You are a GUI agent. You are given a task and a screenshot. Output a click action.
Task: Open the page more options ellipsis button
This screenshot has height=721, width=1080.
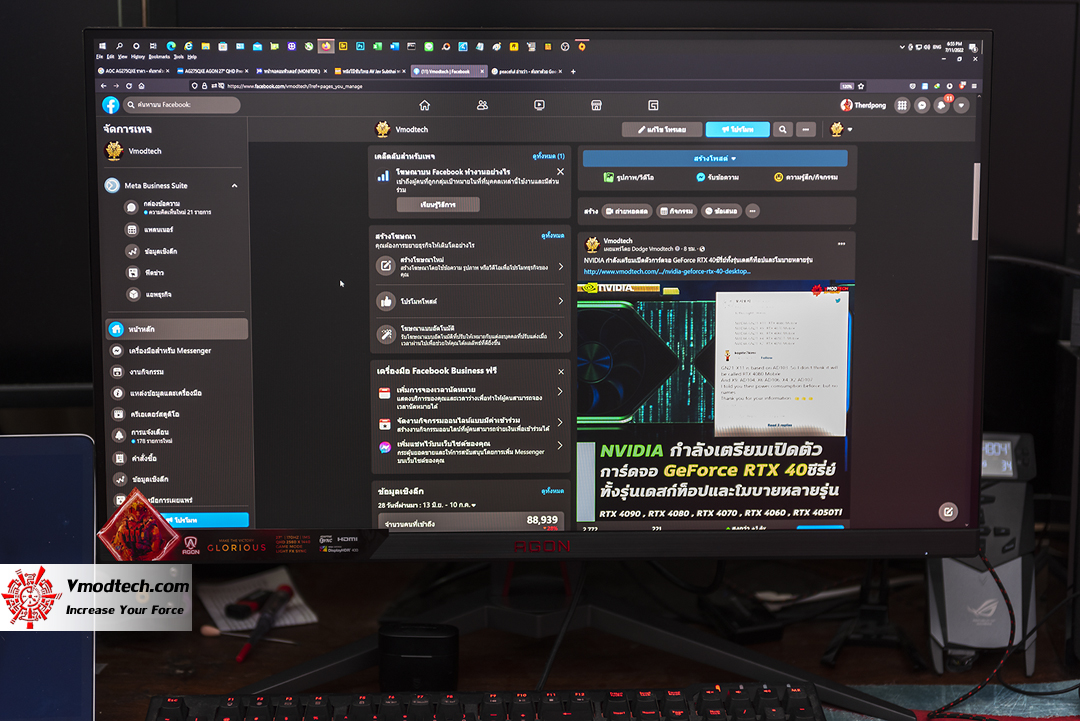click(806, 129)
